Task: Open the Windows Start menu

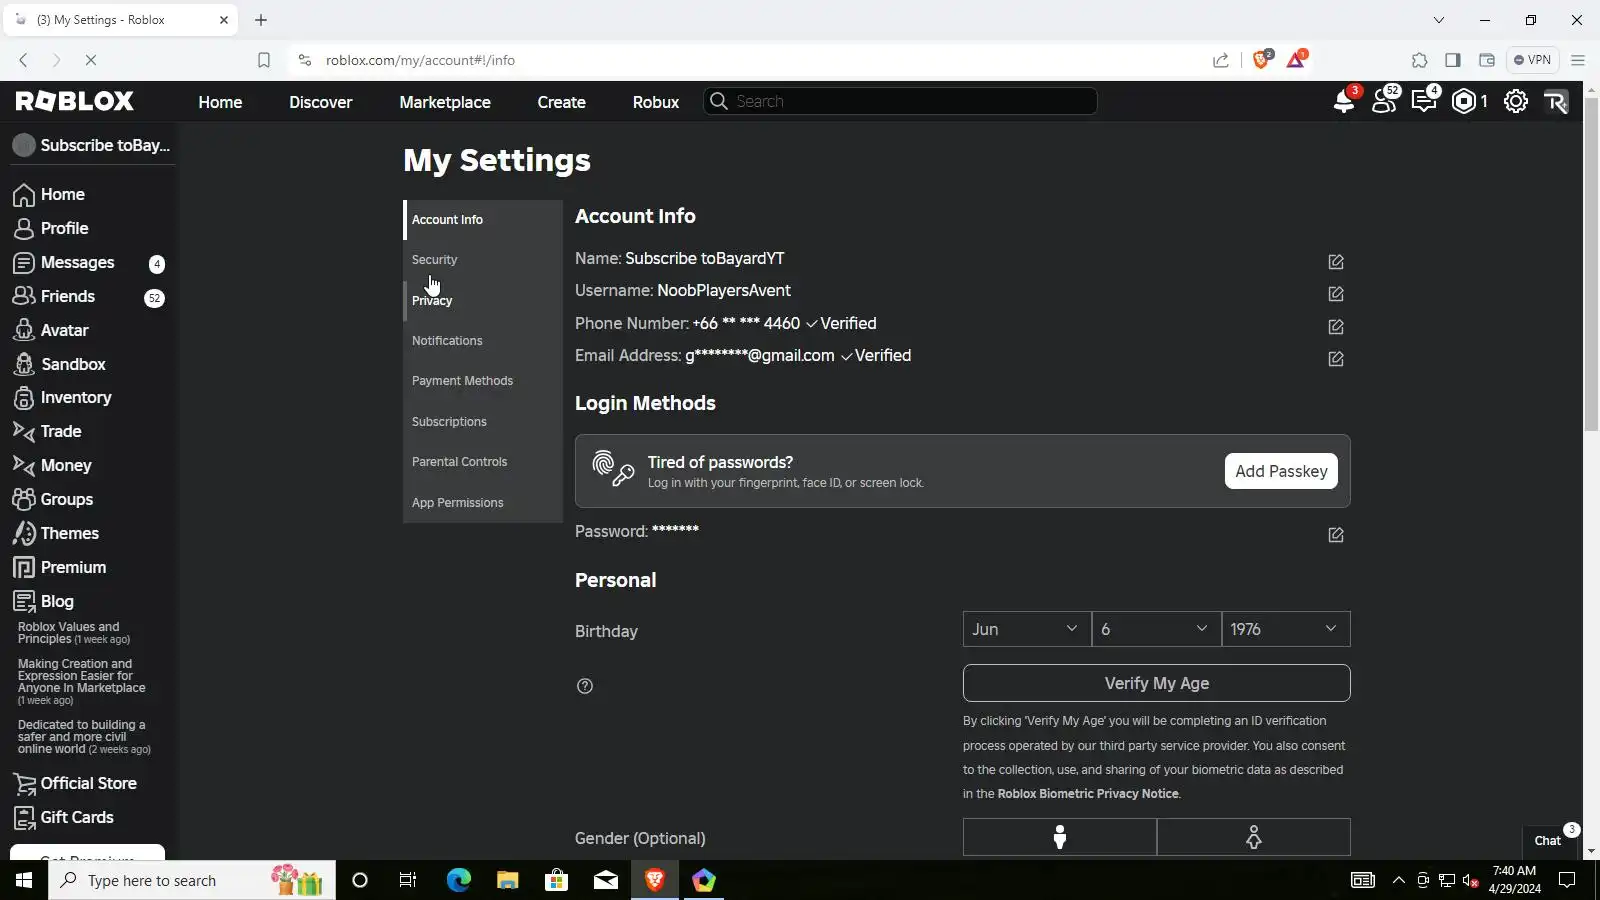Action: [x=24, y=880]
